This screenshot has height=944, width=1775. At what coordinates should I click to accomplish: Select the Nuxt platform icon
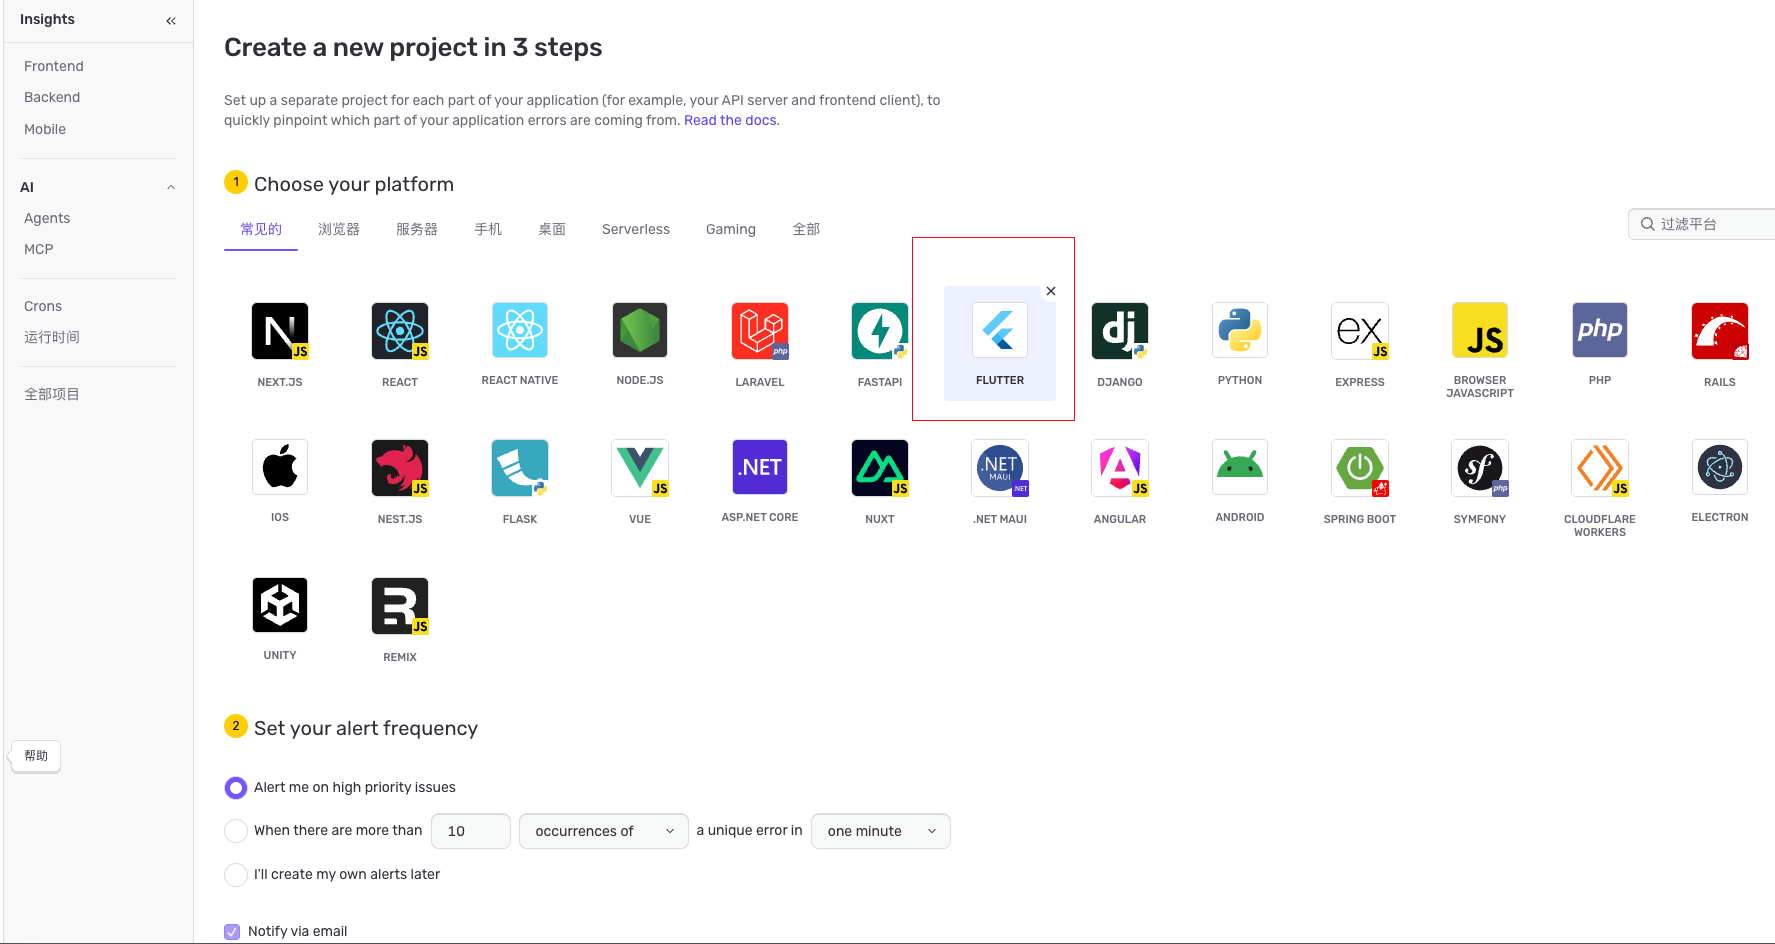[880, 468]
